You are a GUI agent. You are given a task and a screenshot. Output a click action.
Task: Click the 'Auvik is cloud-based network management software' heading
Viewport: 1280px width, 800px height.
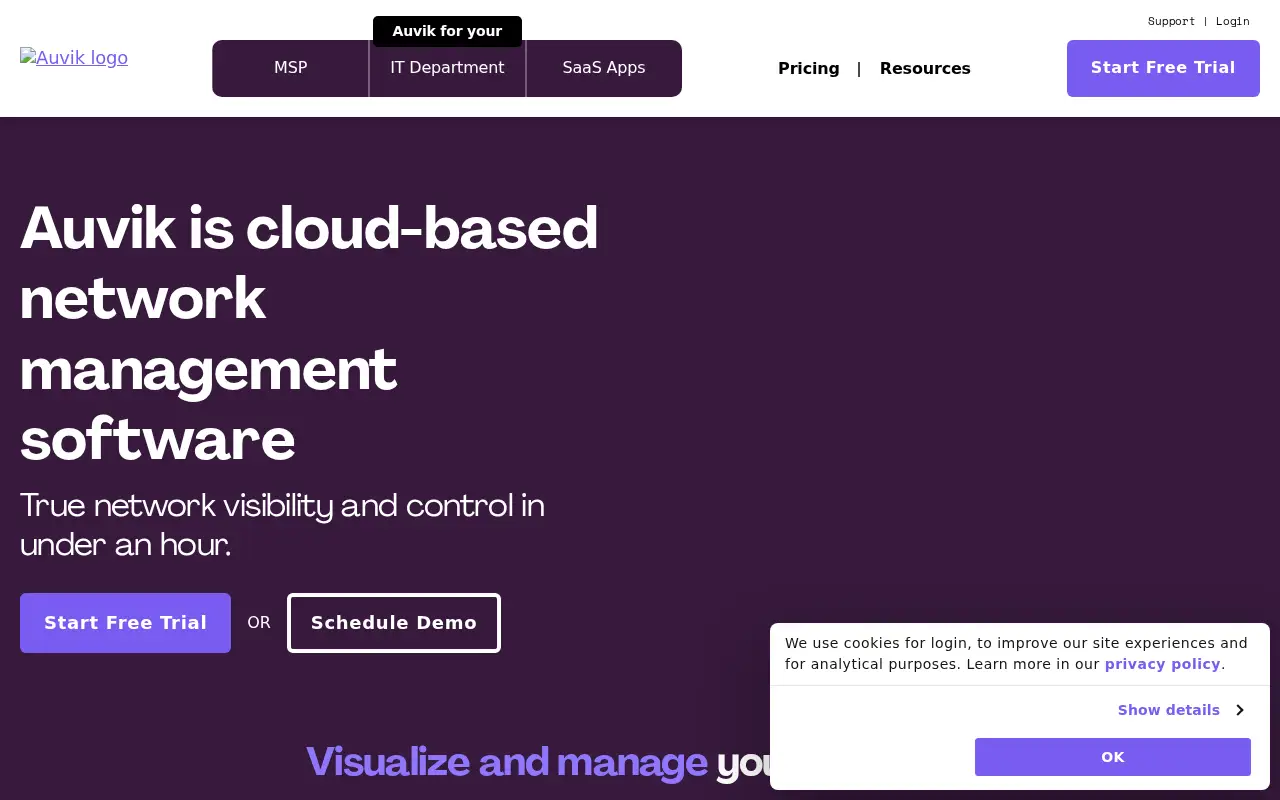coord(309,333)
